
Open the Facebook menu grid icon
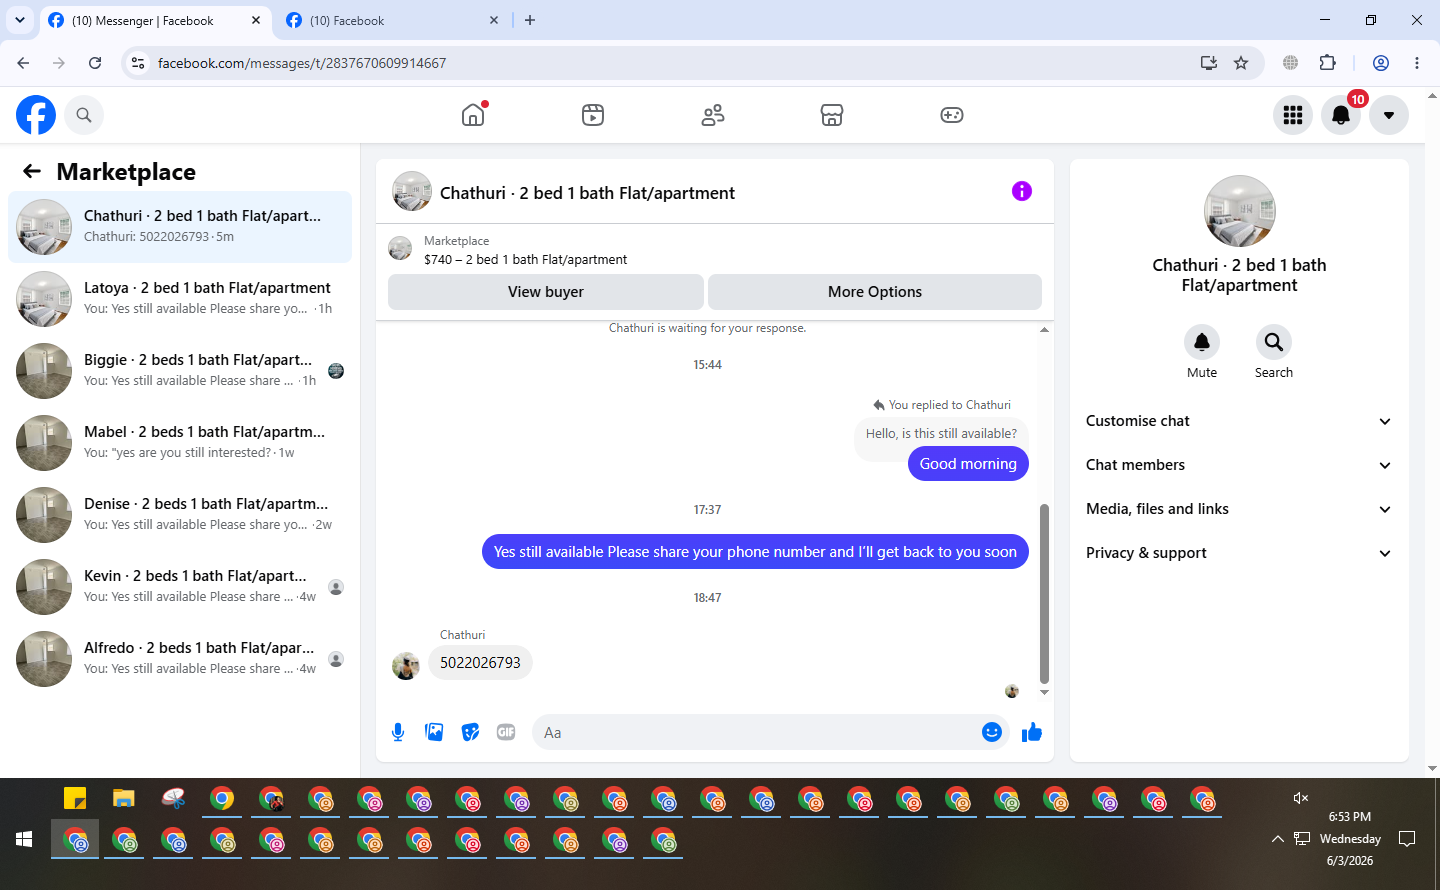pyautogui.click(x=1293, y=115)
